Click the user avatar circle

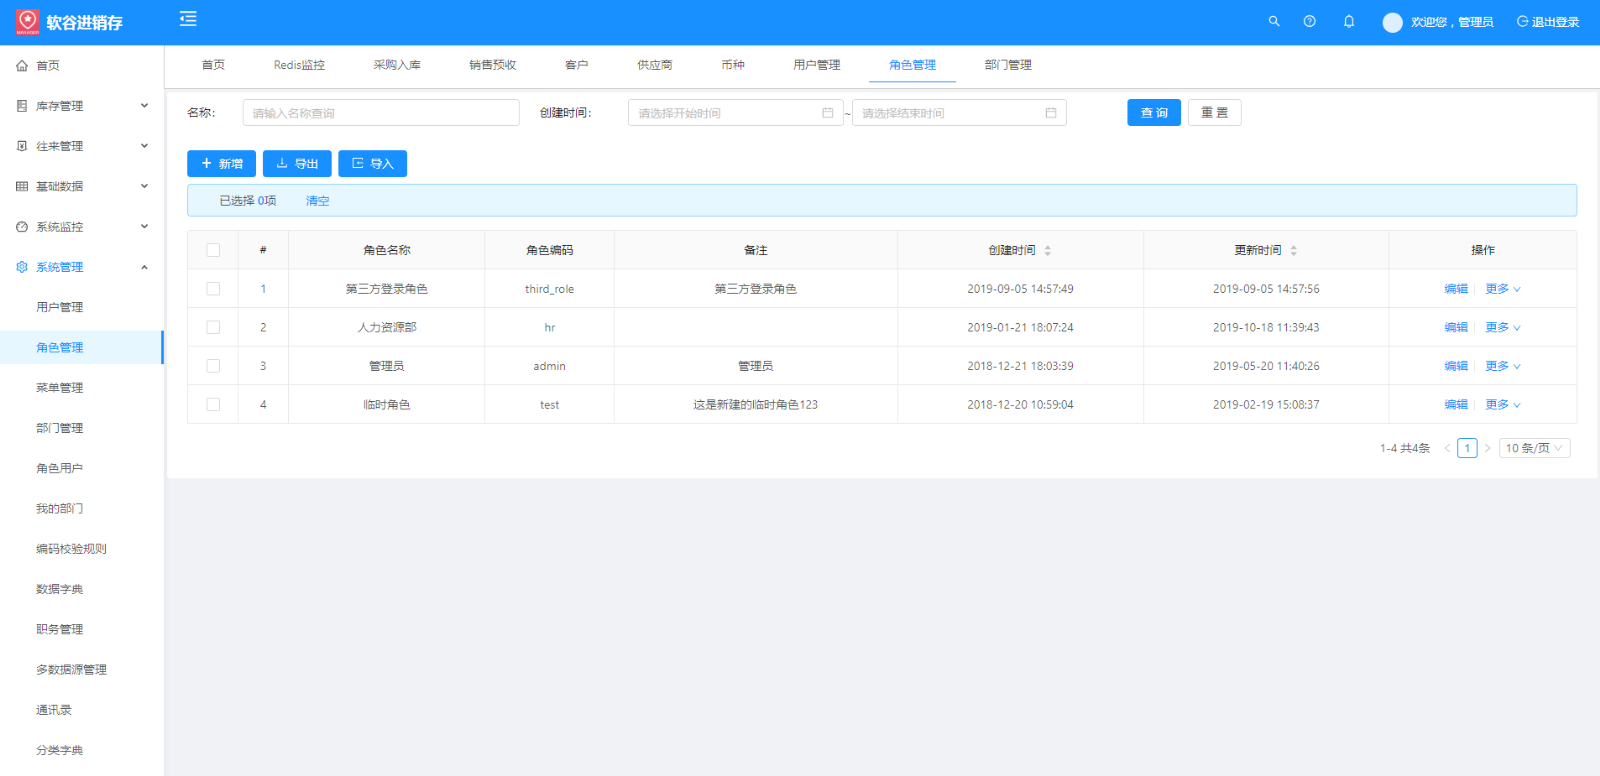pyautogui.click(x=1393, y=22)
